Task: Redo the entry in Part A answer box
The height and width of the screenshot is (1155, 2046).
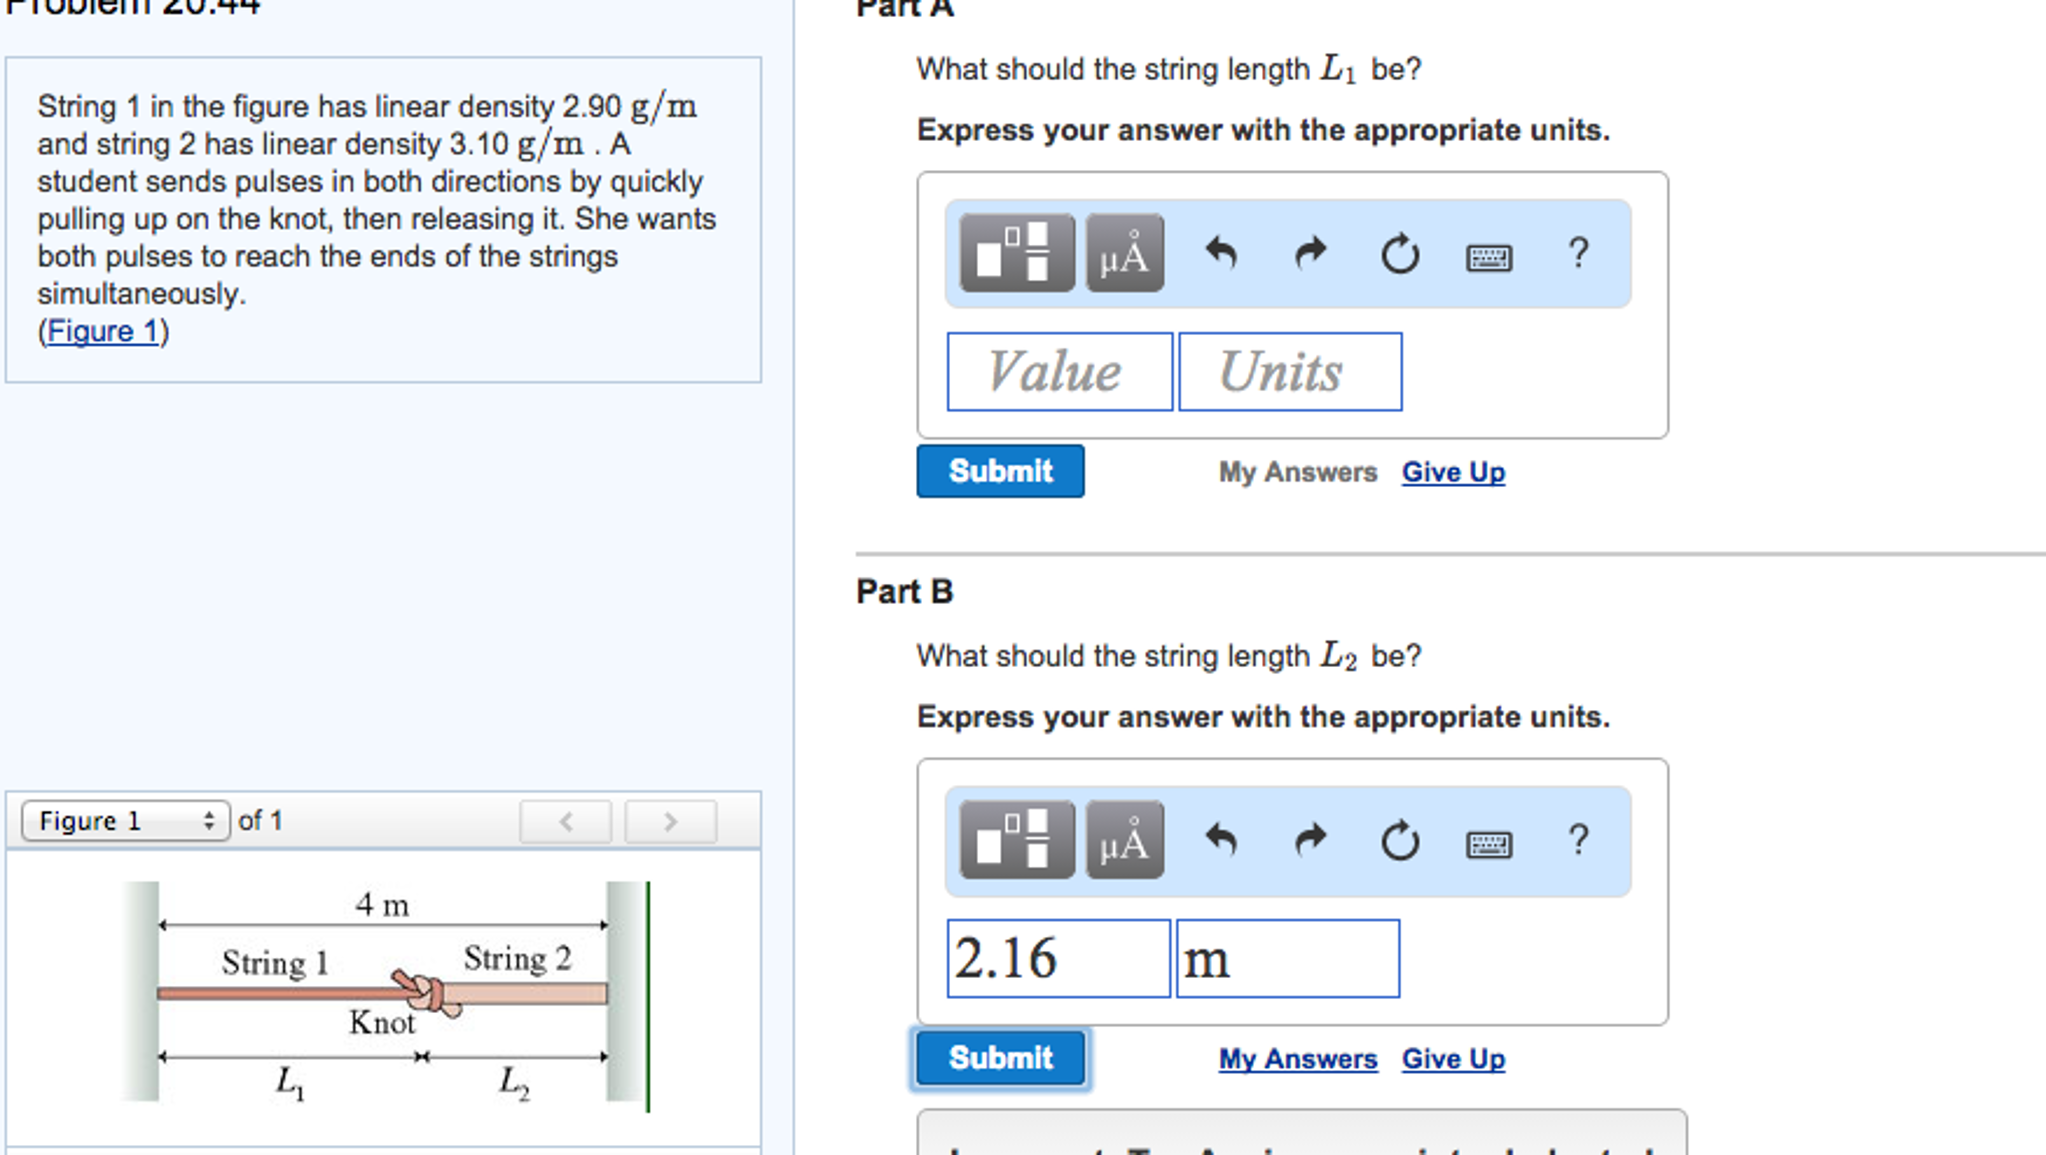Action: [1310, 253]
